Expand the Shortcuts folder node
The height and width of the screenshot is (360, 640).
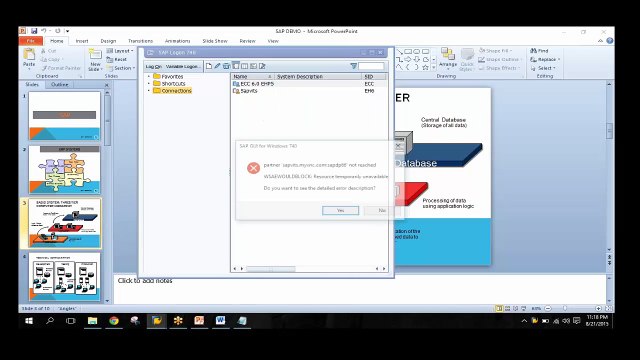pyautogui.click(x=149, y=83)
